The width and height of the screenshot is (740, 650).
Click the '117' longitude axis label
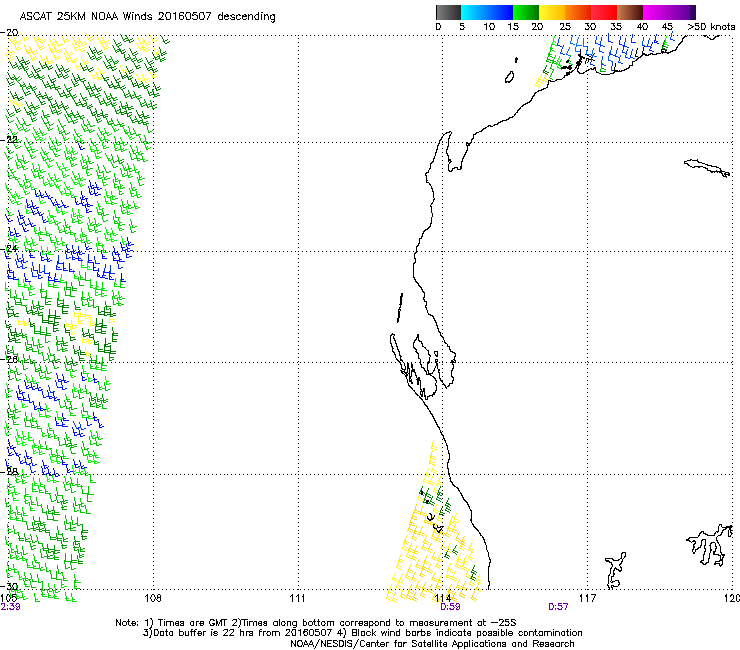pos(588,598)
